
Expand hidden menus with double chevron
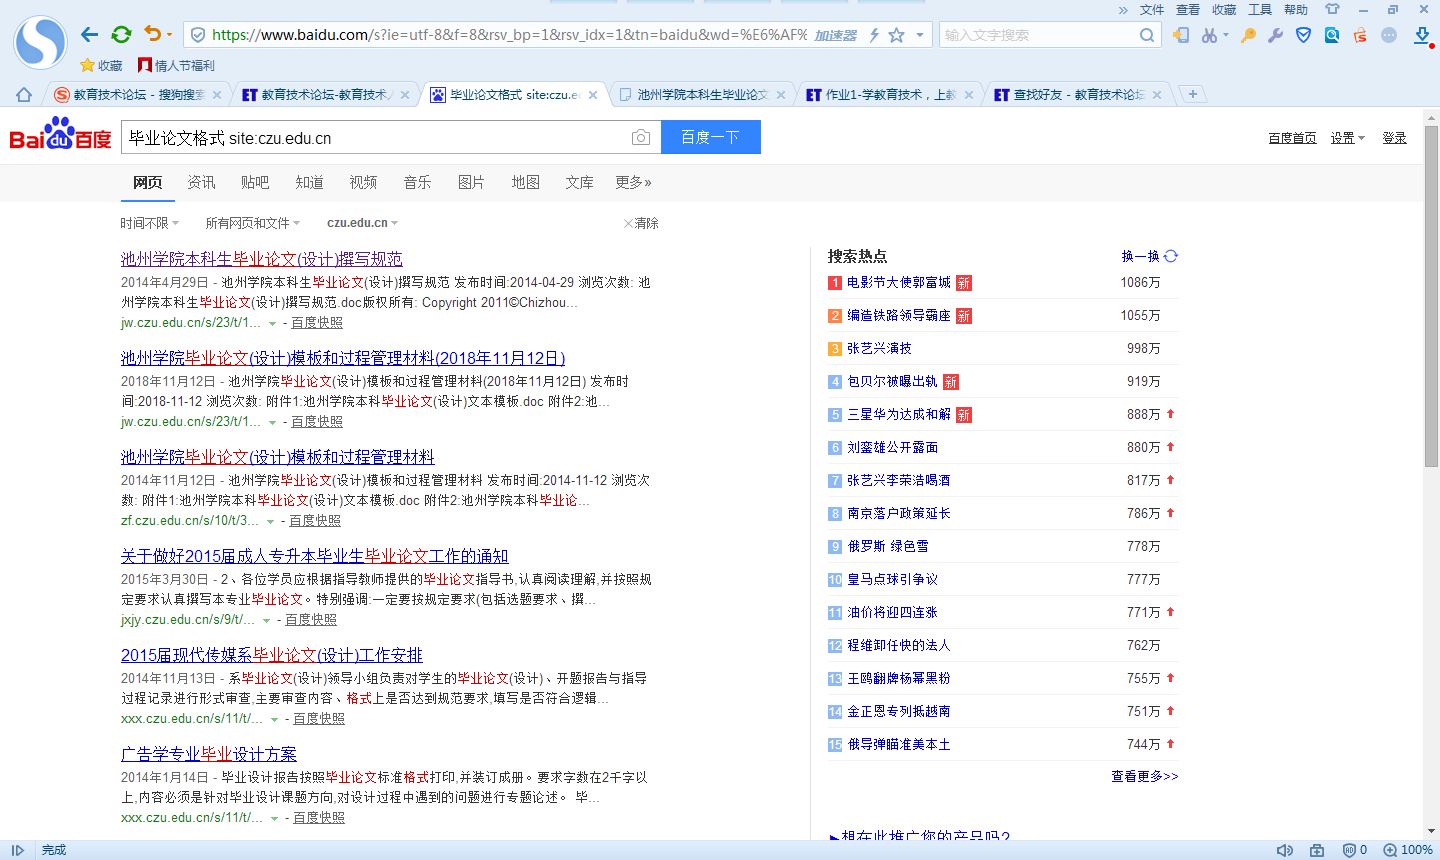(1123, 10)
